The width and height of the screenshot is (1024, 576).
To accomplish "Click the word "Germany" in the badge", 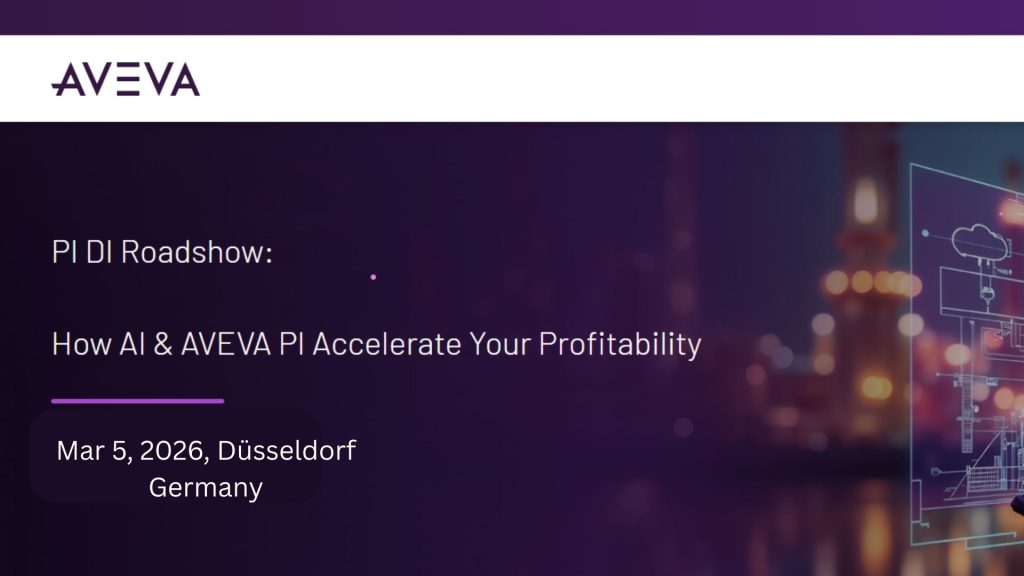I will 205,488.
